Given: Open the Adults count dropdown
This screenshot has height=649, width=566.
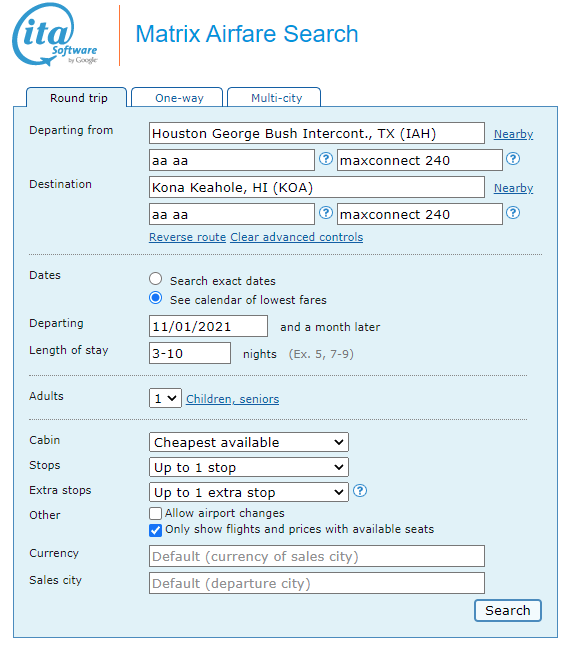Looking at the screenshot, I should (165, 399).
